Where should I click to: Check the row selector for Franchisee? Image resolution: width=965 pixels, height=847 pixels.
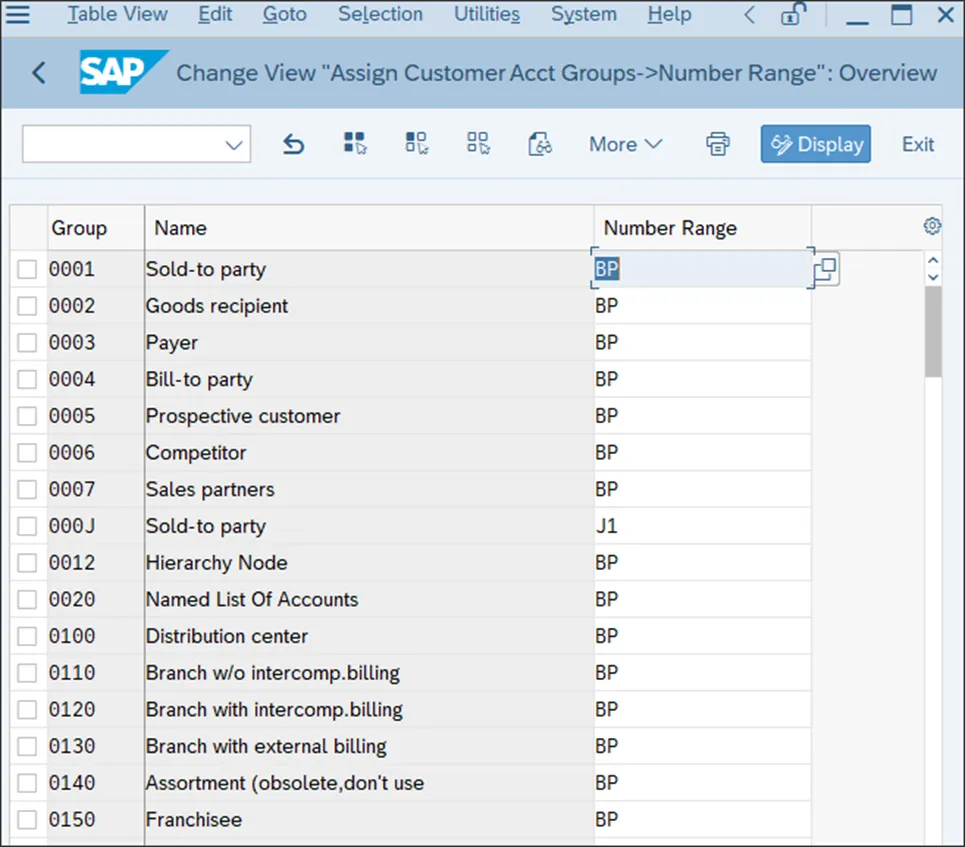pos(27,820)
